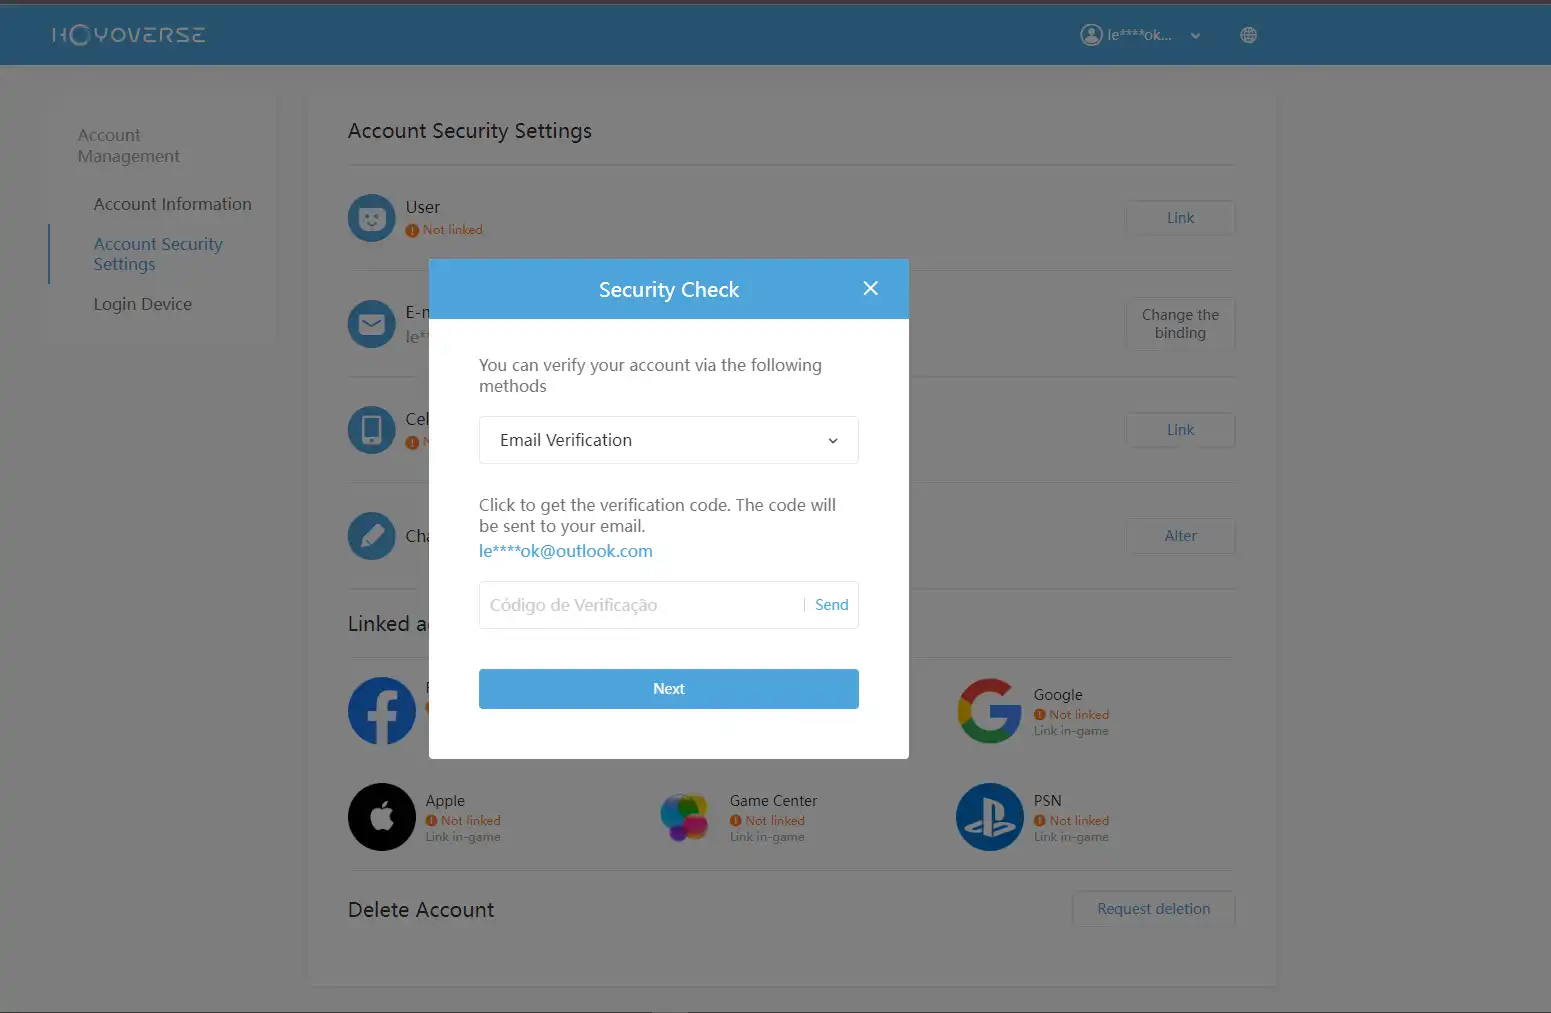Image resolution: width=1551 pixels, height=1013 pixels.
Task: Click the Google account icon
Action: (x=989, y=711)
